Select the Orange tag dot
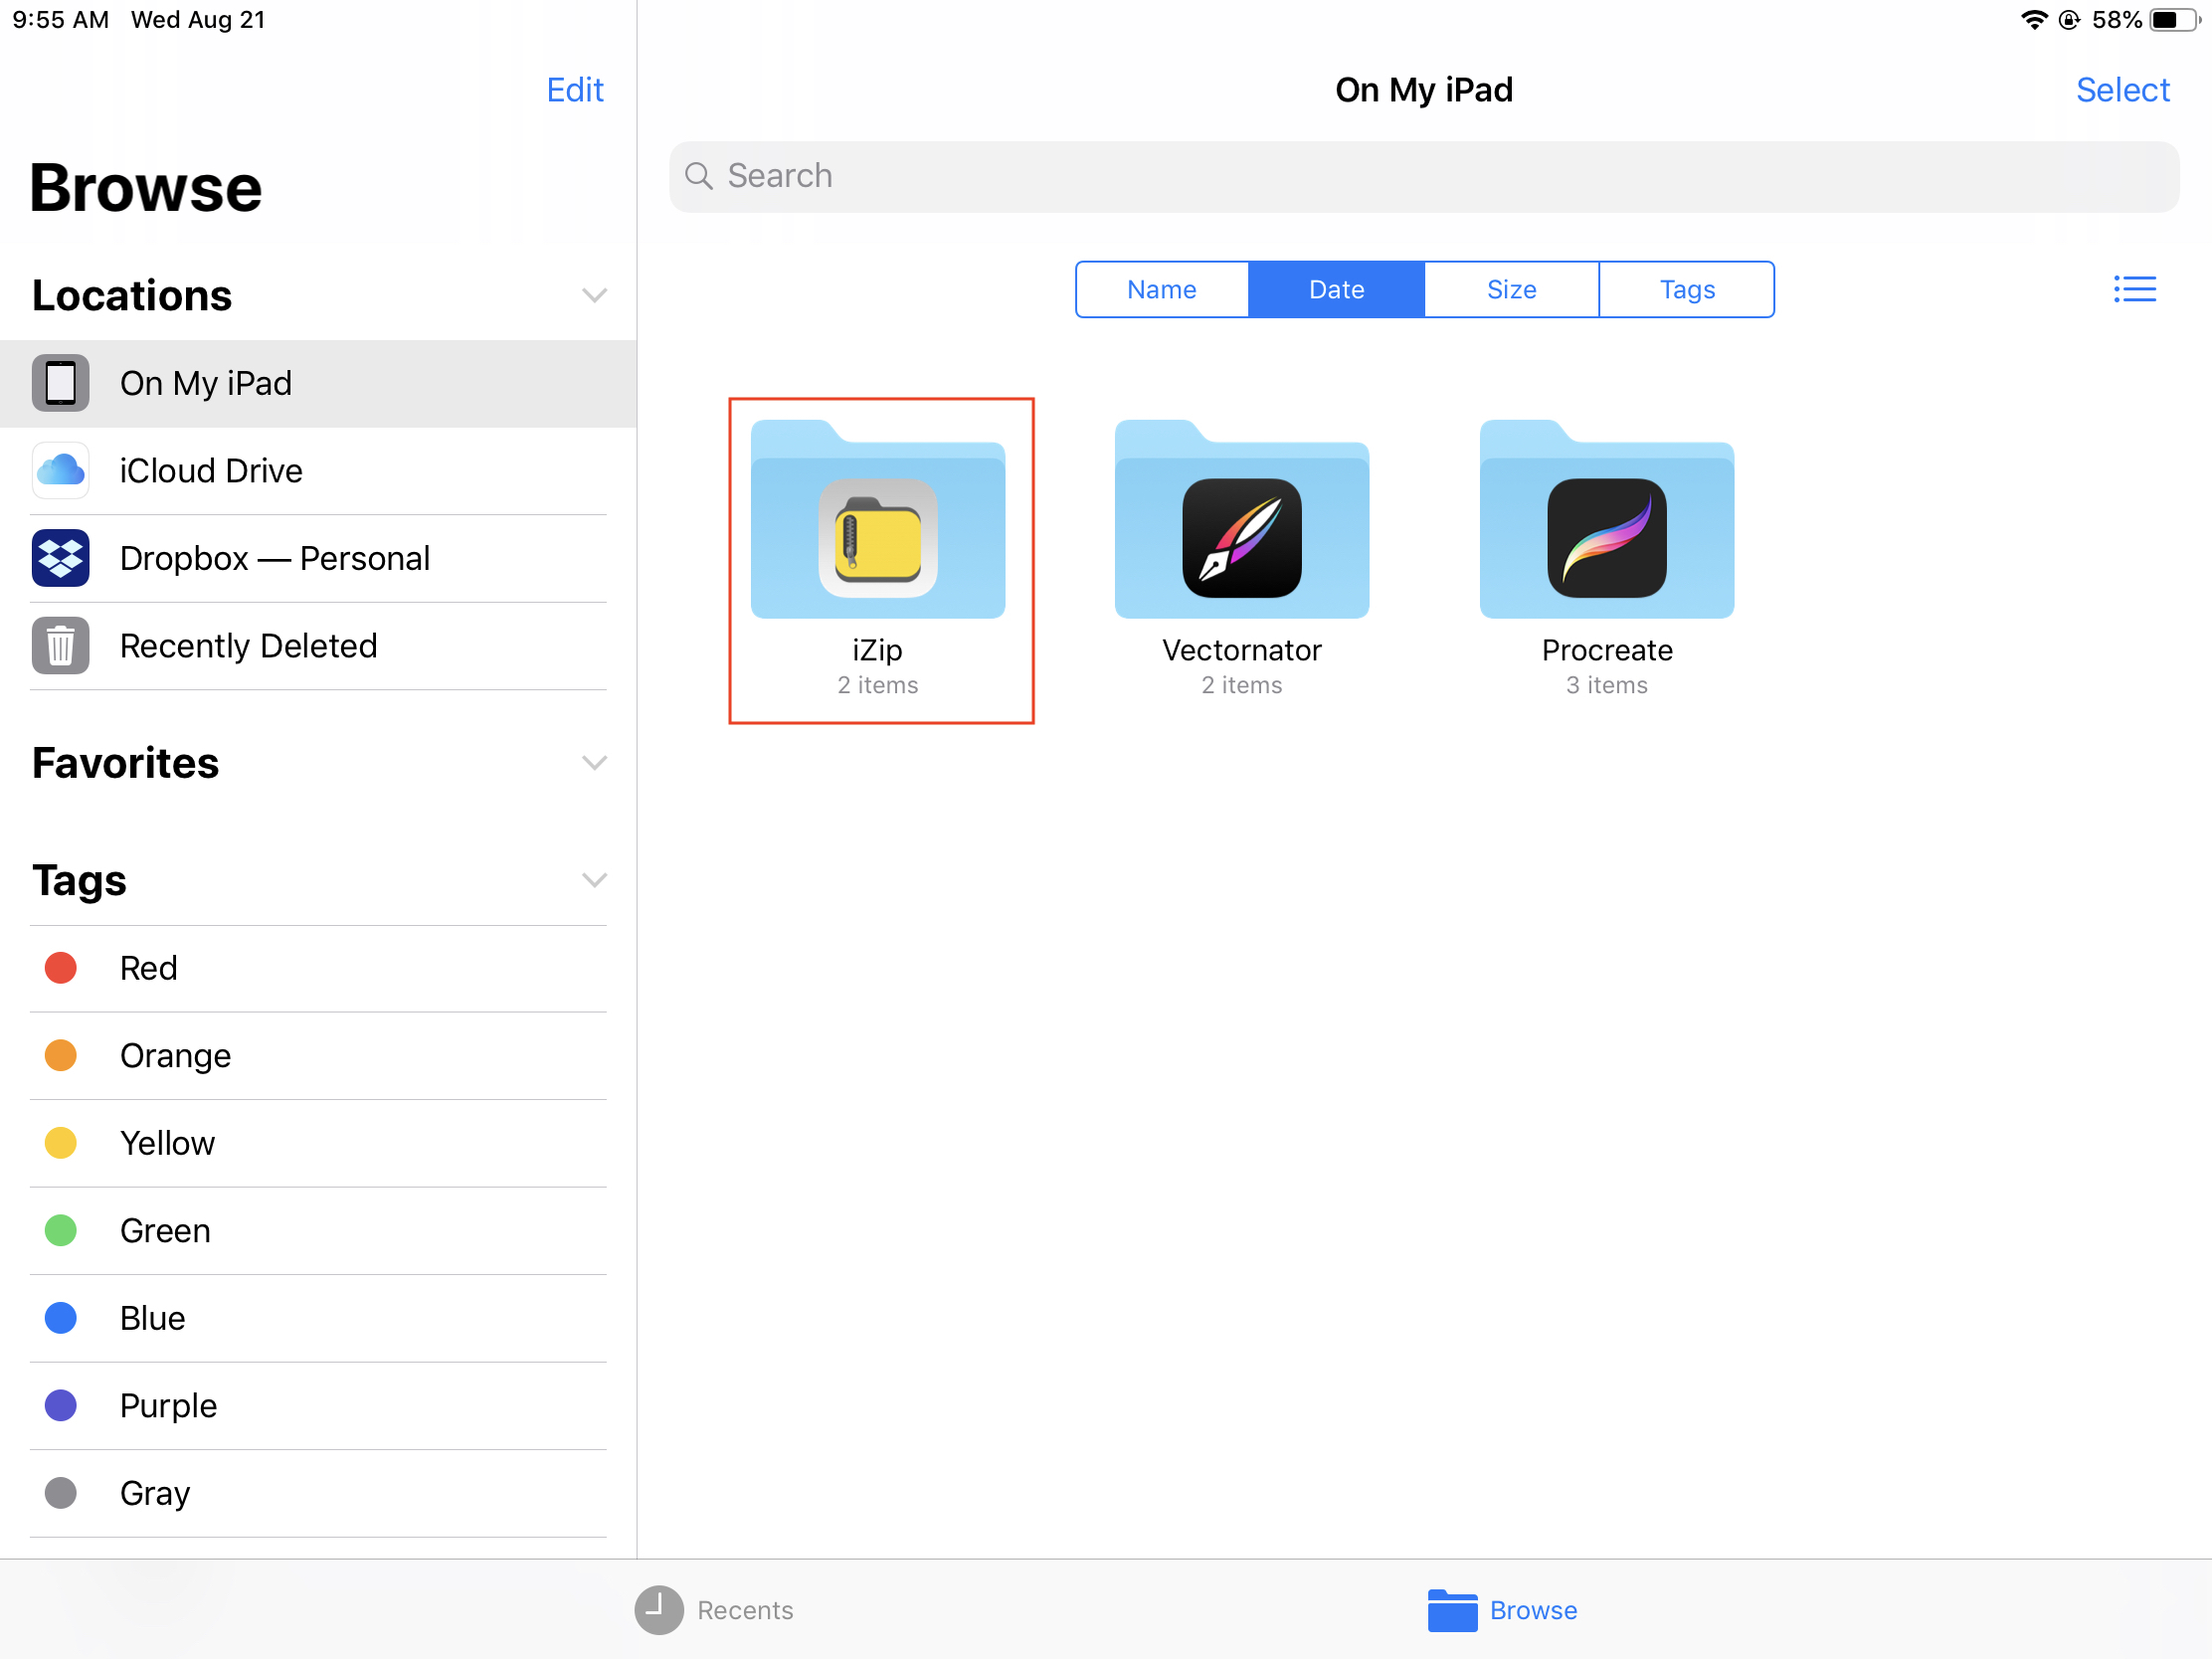 [60, 1056]
